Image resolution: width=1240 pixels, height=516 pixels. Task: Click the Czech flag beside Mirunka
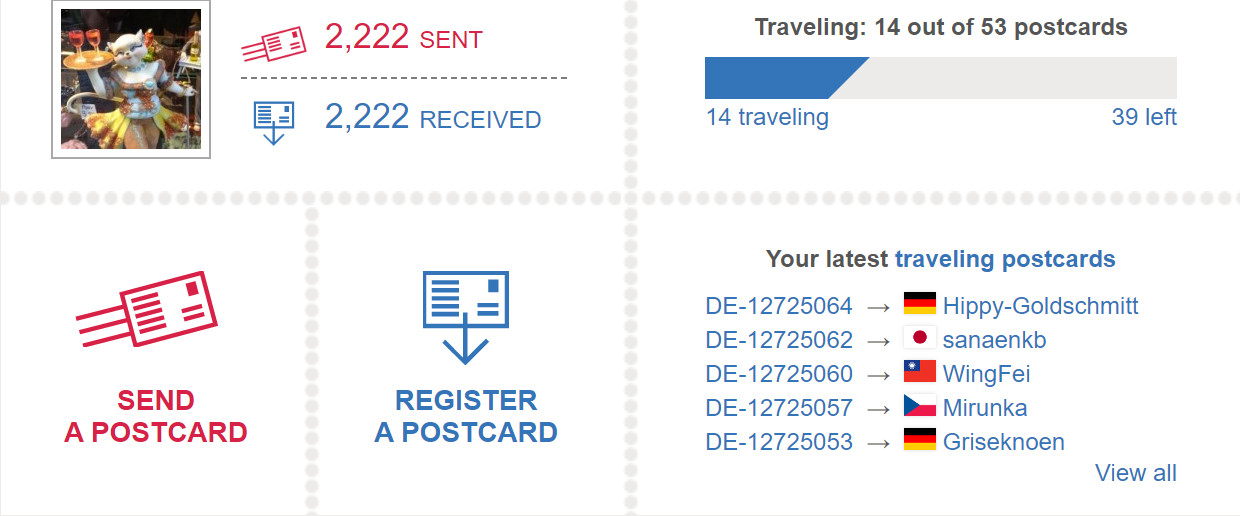click(x=919, y=406)
